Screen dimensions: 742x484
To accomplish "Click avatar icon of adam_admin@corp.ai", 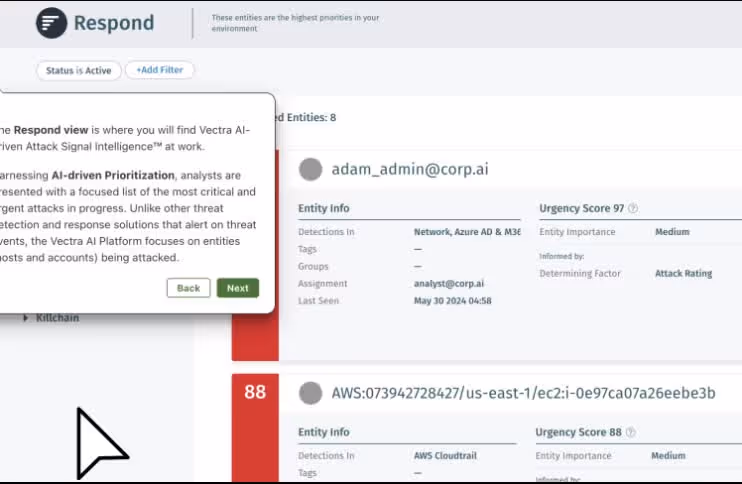I will [310, 169].
